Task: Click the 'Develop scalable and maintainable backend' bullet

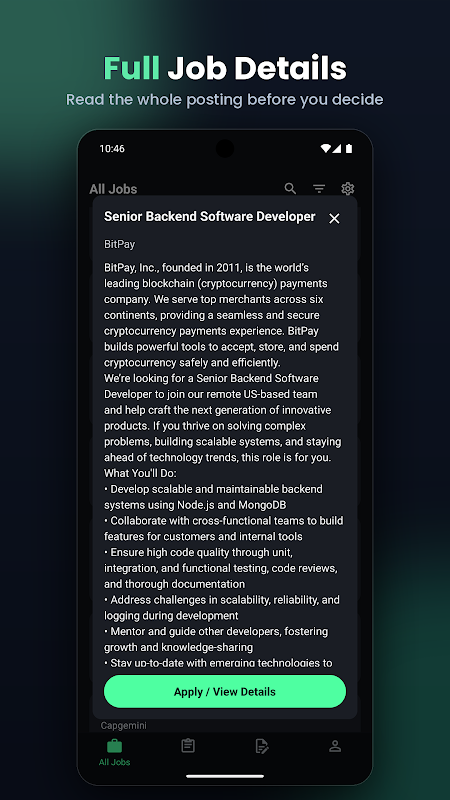Action: (213, 497)
